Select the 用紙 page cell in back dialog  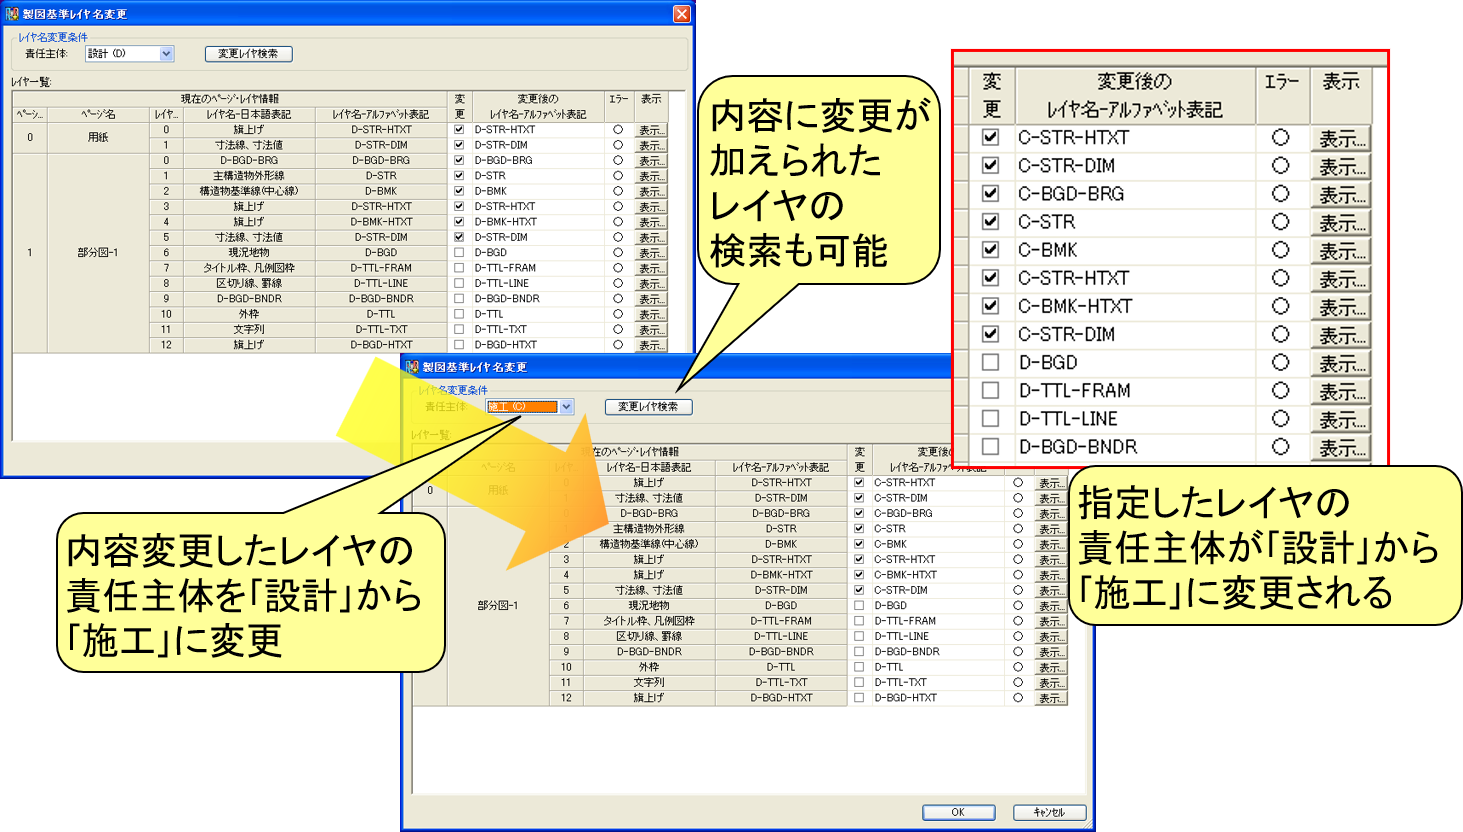[x=98, y=137]
